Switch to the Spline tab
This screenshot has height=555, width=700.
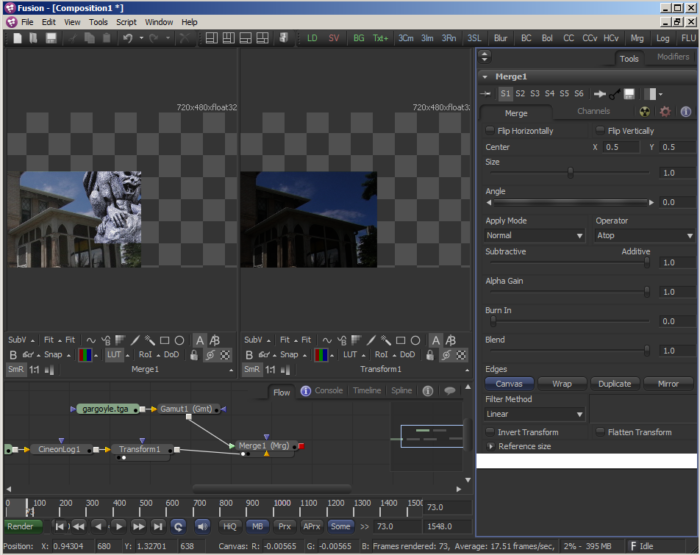pyautogui.click(x=401, y=391)
